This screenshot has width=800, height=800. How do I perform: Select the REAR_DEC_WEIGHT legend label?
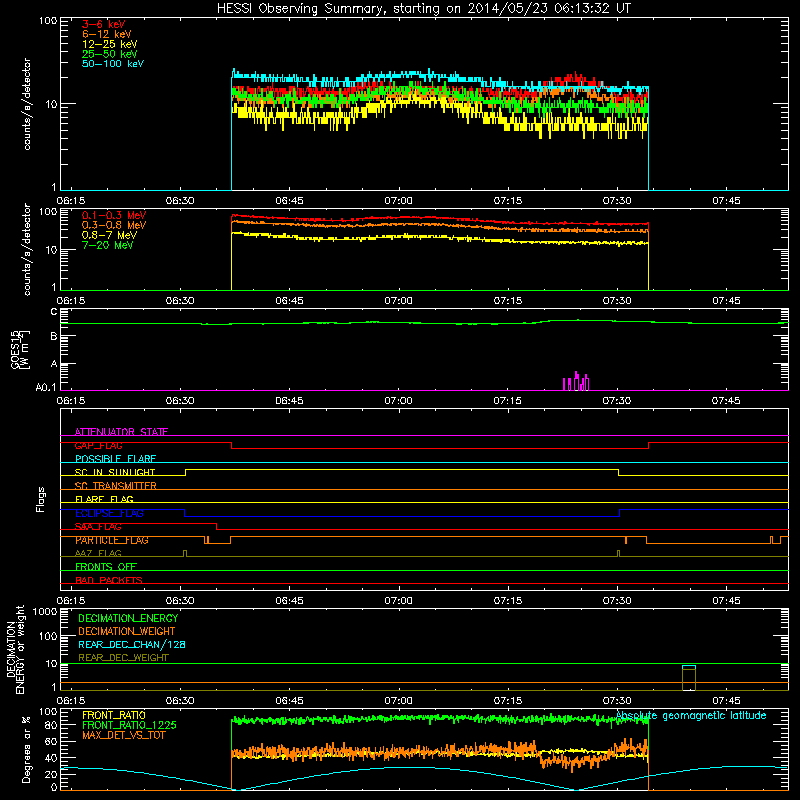123,658
